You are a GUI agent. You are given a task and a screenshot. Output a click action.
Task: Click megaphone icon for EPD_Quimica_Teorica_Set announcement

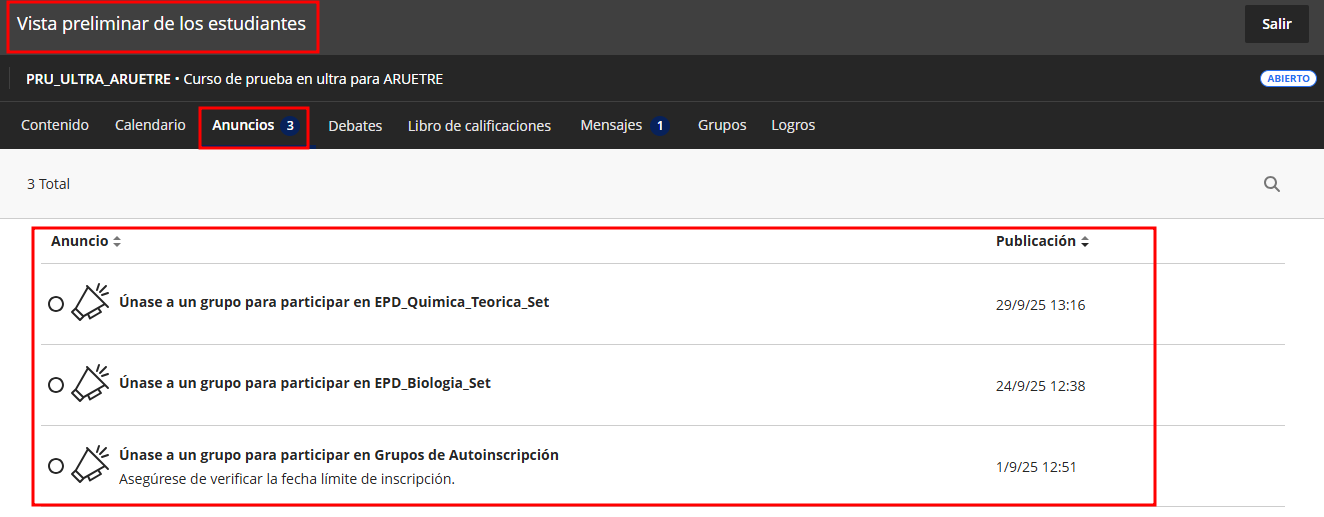tap(90, 303)
